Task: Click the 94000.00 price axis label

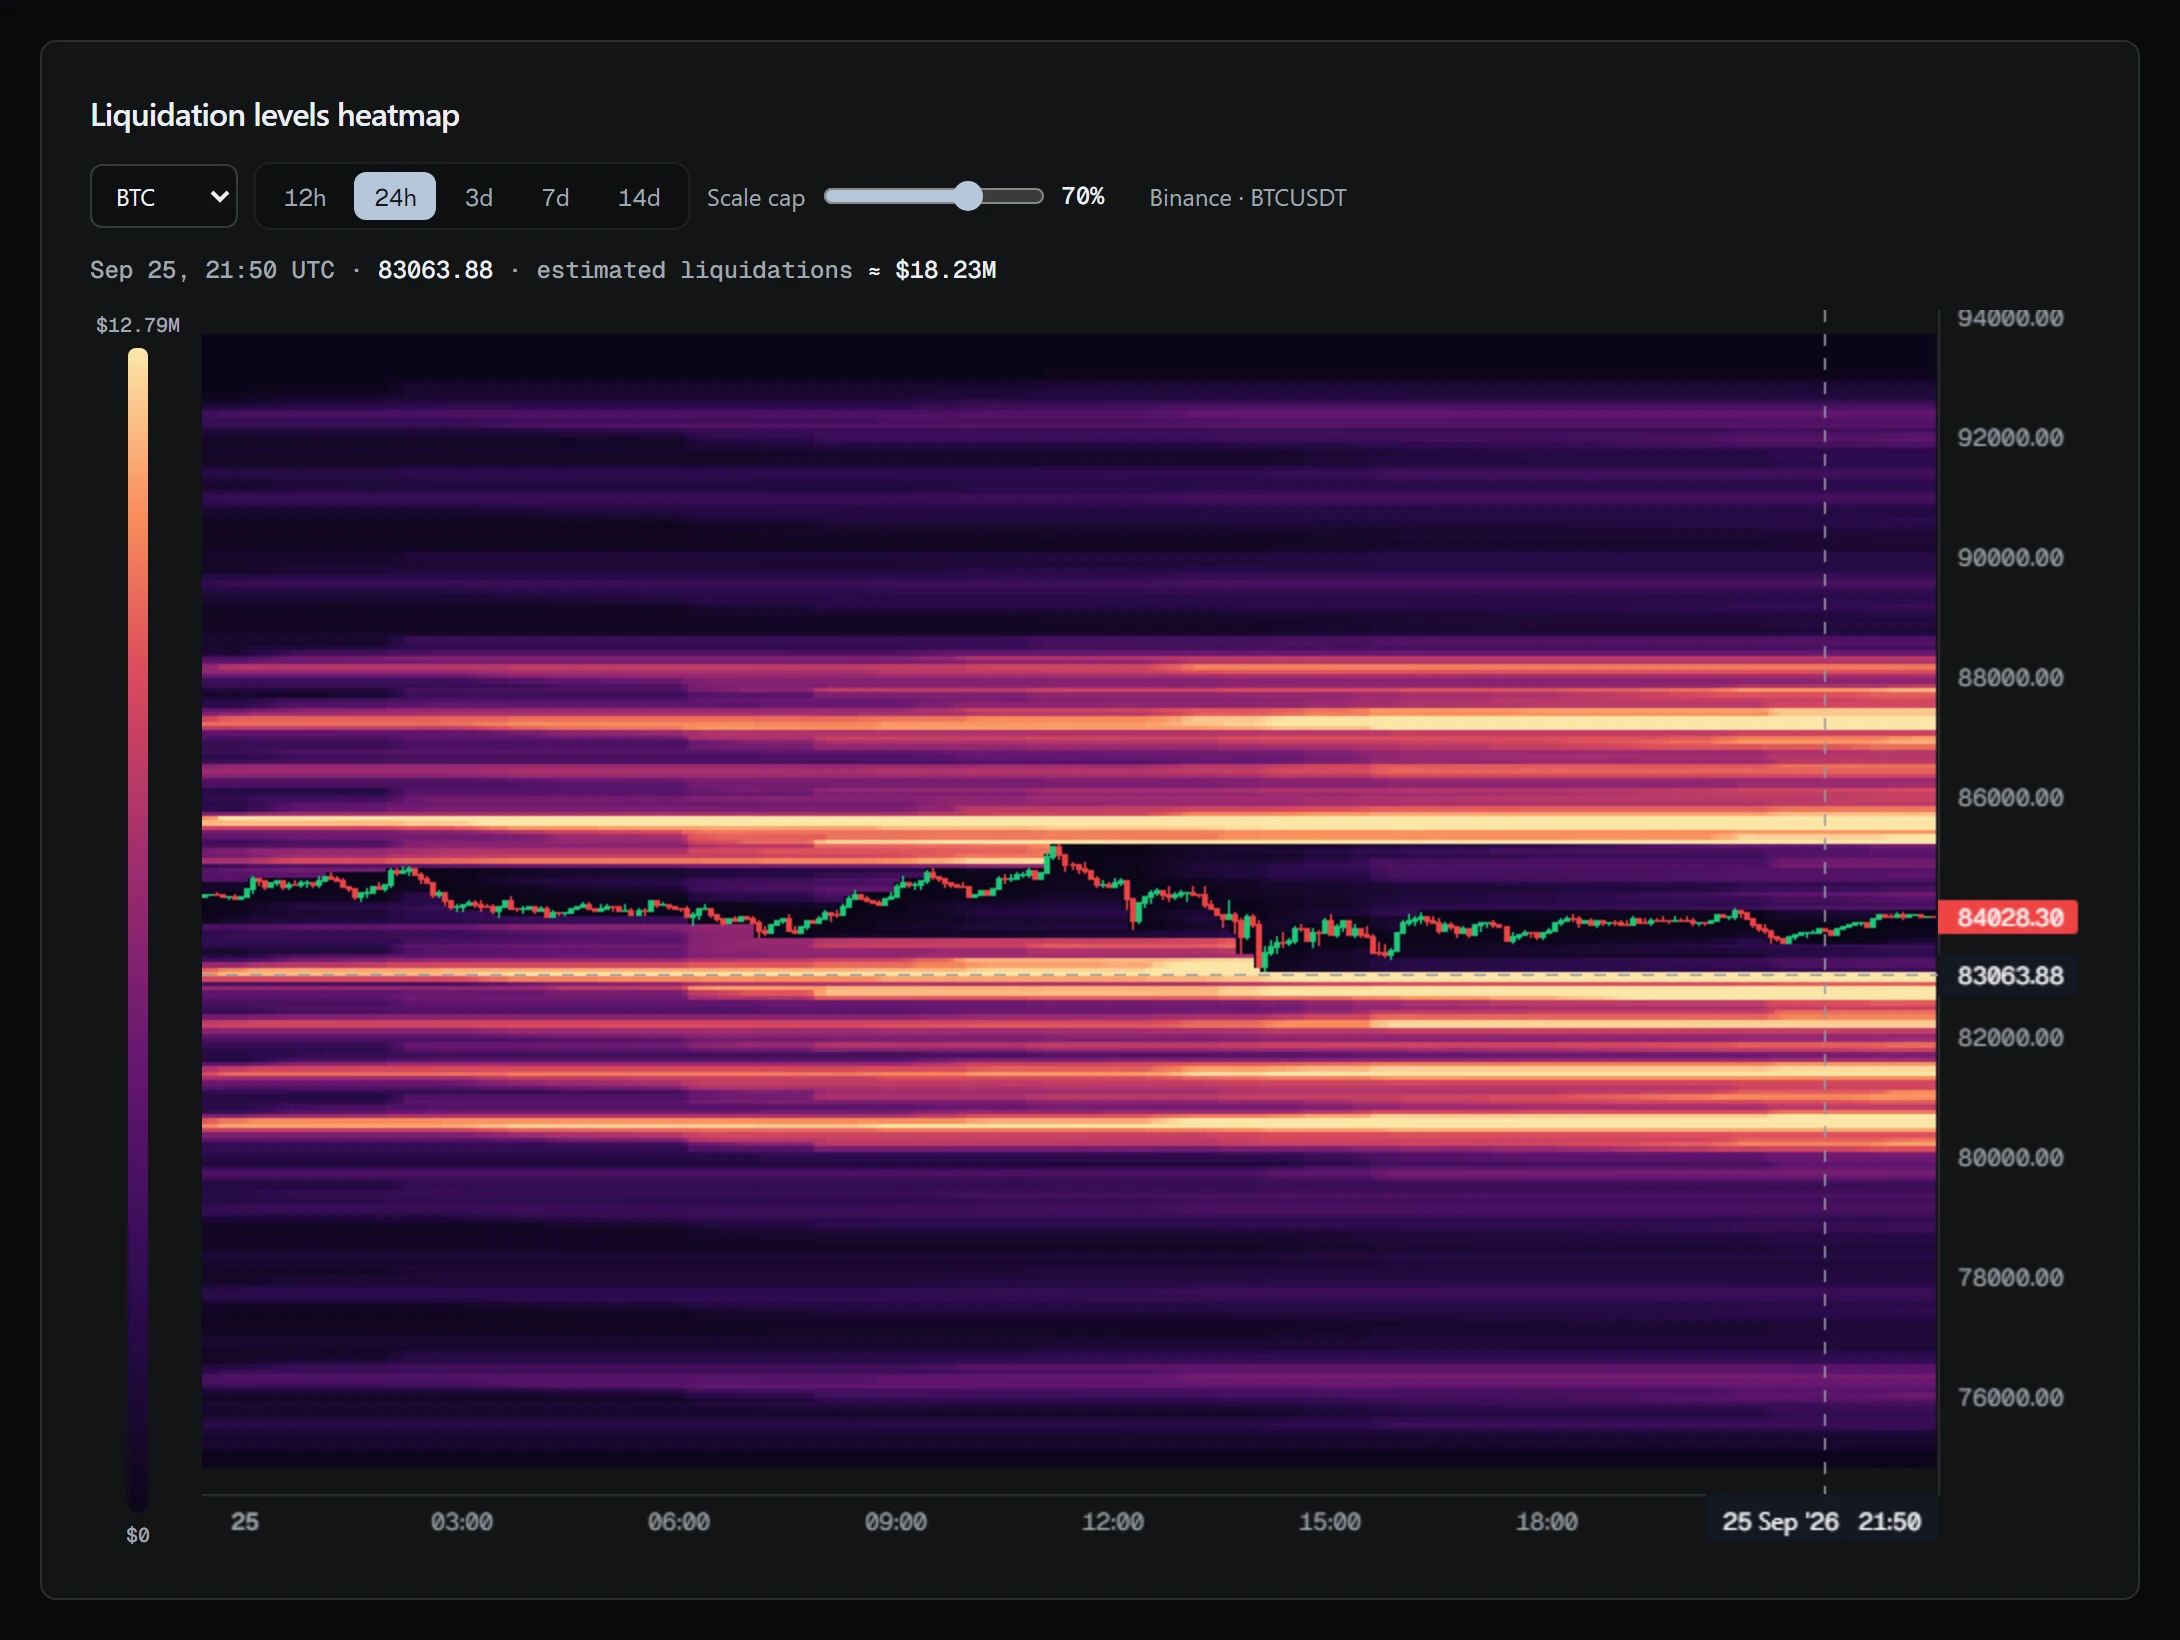Action: 2010,318
